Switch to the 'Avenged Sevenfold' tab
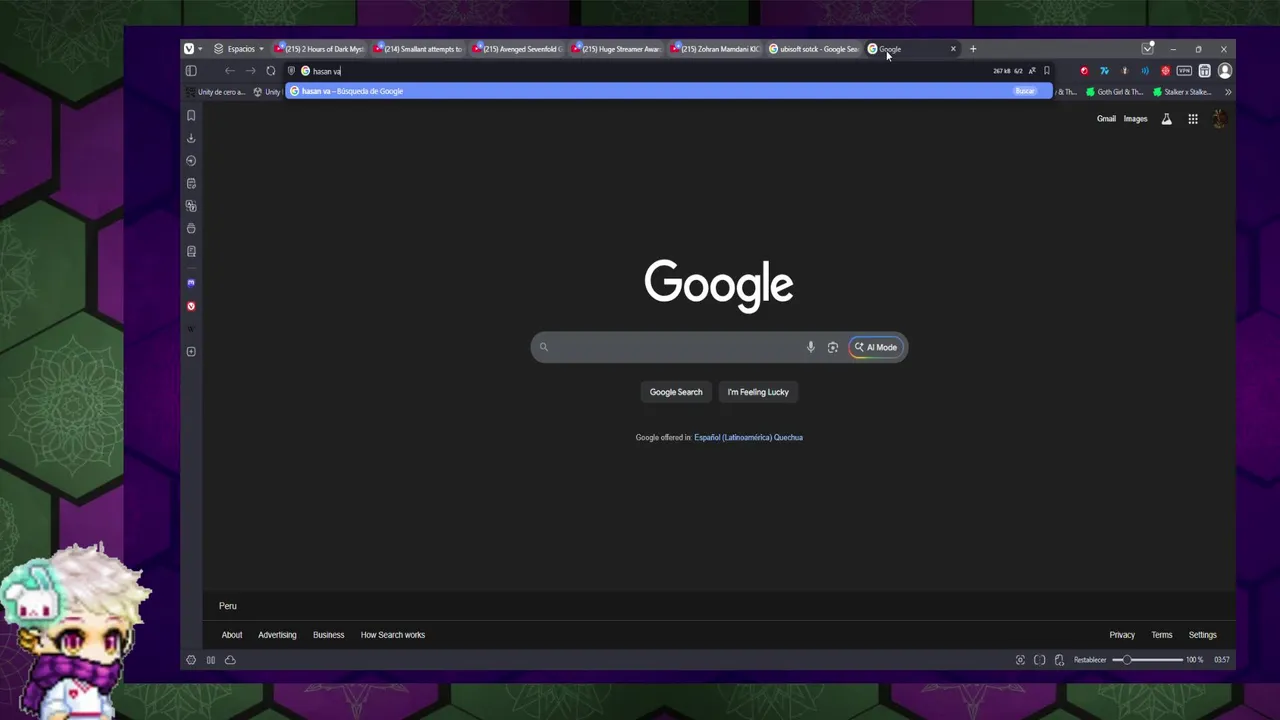1280x720 pixels. 518,49
